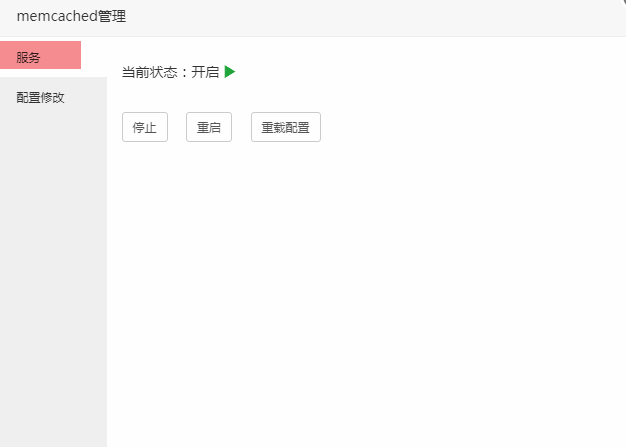This screenshot has height=447, width=626.
Task: Click the memcached管理 window title
Action: tap(71, 16)
